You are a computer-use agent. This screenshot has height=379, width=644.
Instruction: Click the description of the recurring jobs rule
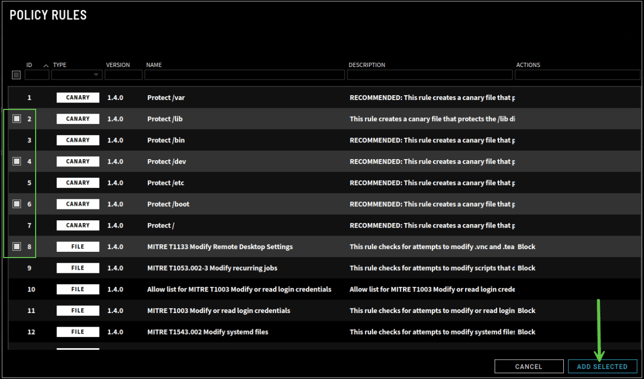point(432,268)
